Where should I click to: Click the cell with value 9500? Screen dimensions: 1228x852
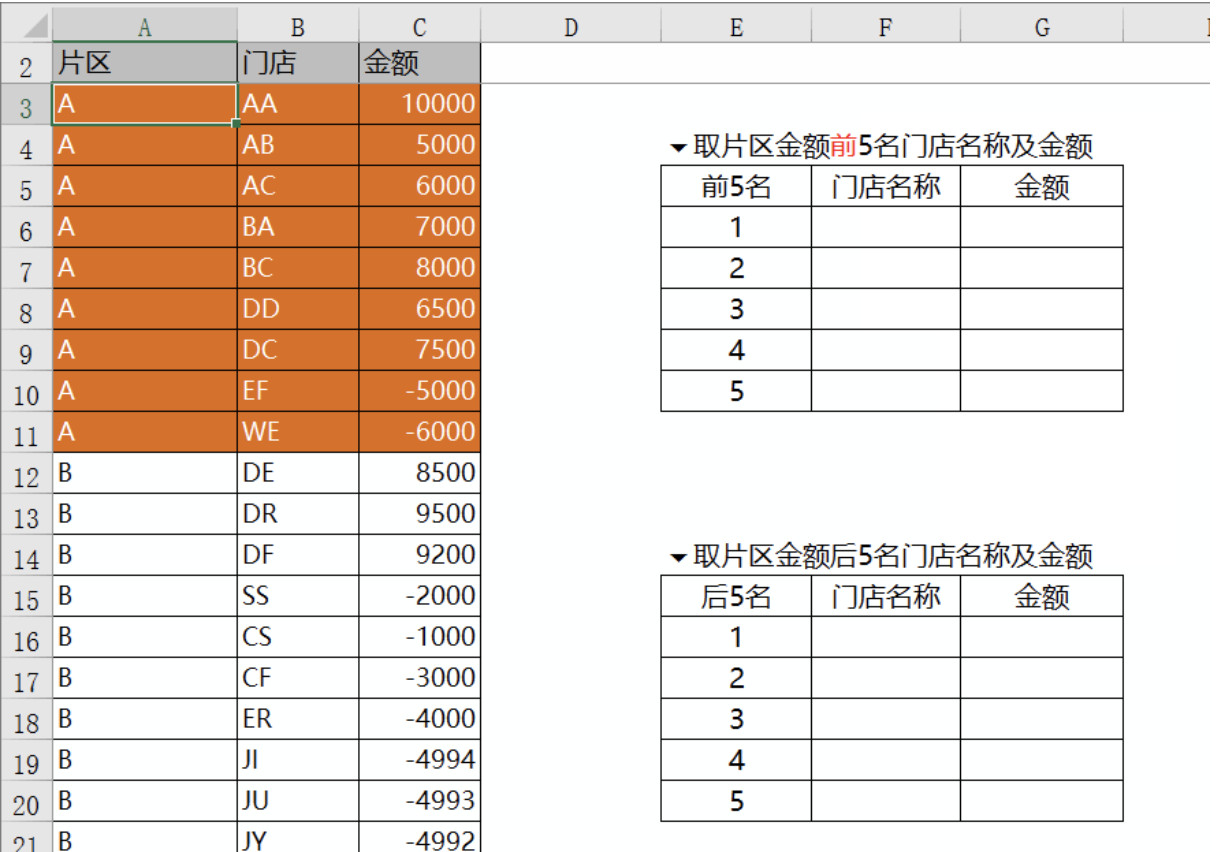[x=420, y=511]
